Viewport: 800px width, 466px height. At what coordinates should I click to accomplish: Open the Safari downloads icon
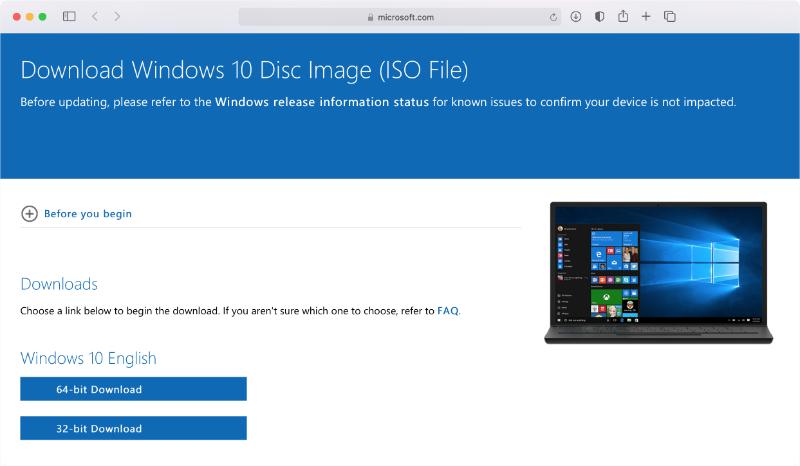pos(576,16)
